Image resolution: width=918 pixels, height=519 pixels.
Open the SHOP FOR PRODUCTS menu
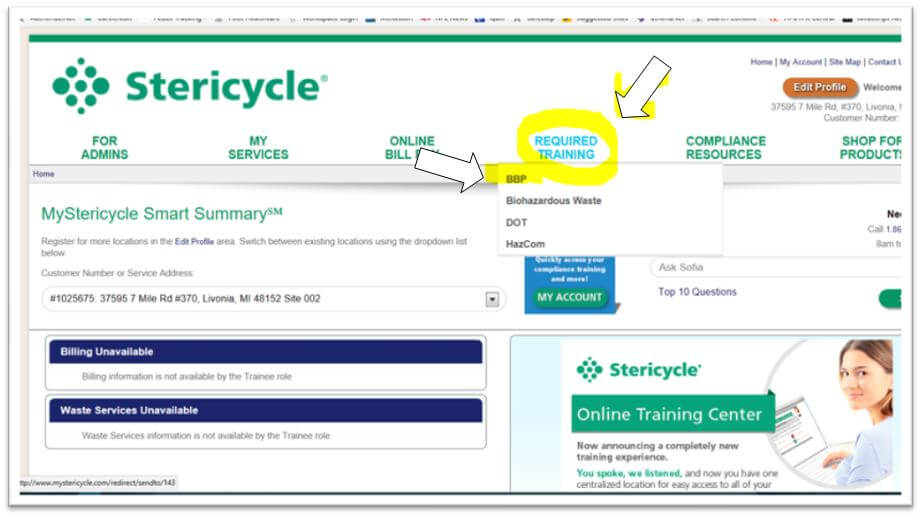pos(871,148)
